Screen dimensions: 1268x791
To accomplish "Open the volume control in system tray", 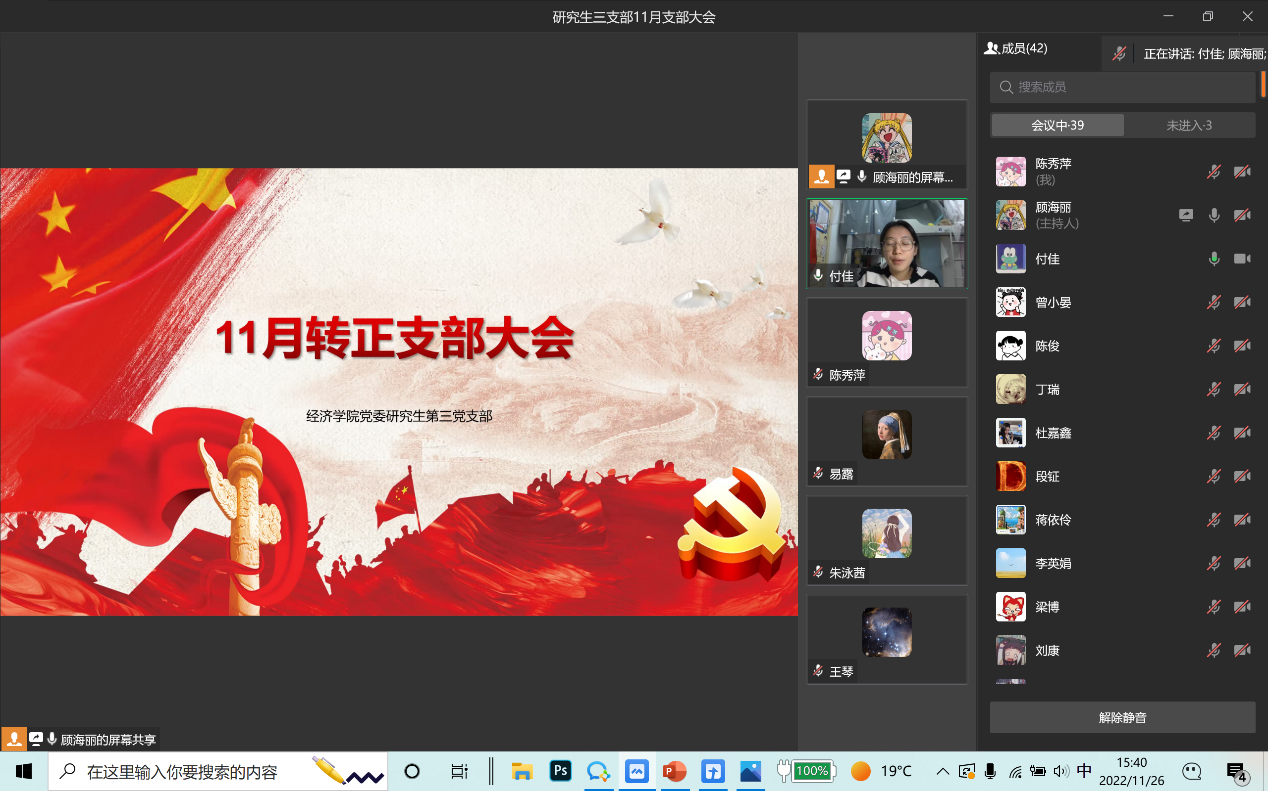I will (x=1061, y=771).
